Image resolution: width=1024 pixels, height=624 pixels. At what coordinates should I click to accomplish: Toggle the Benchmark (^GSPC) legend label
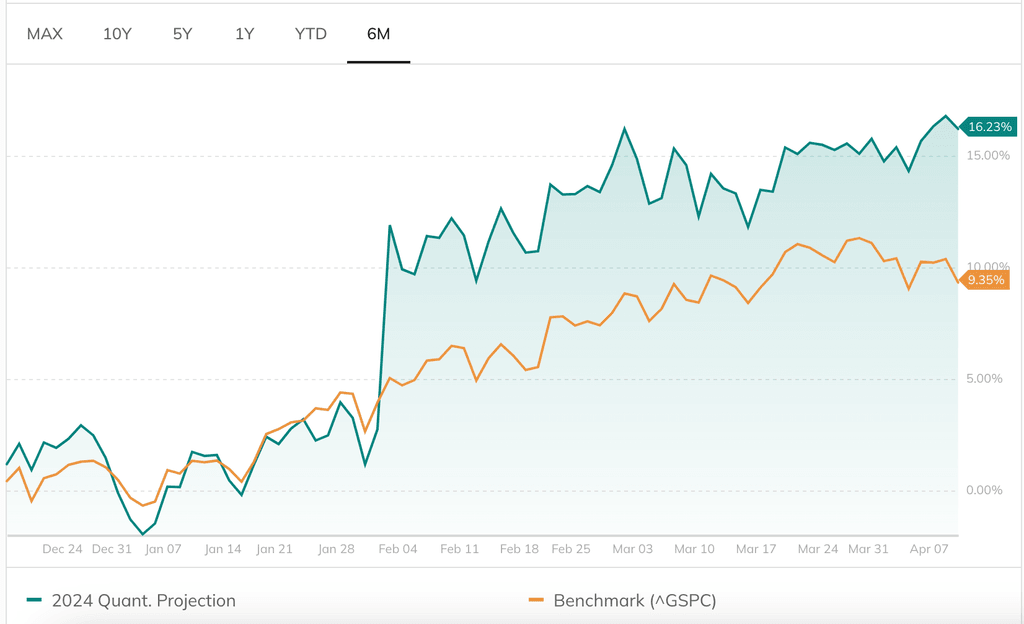635,601
